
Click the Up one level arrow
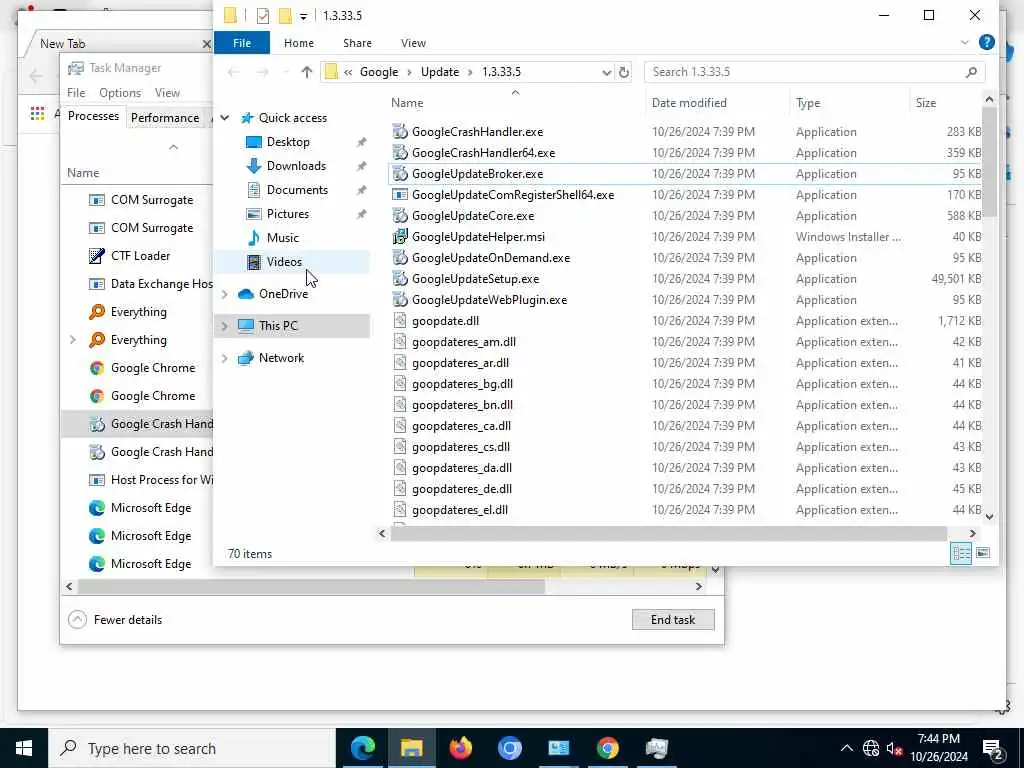coord(306,72)
